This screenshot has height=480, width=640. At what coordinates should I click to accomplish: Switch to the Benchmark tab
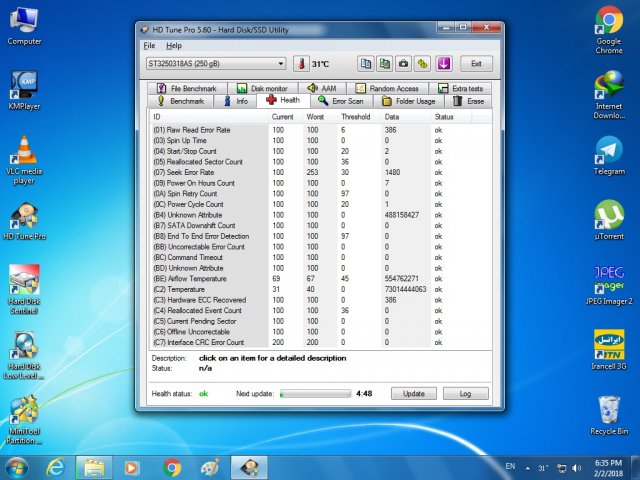pyautogui.click(x=181, y=101)
